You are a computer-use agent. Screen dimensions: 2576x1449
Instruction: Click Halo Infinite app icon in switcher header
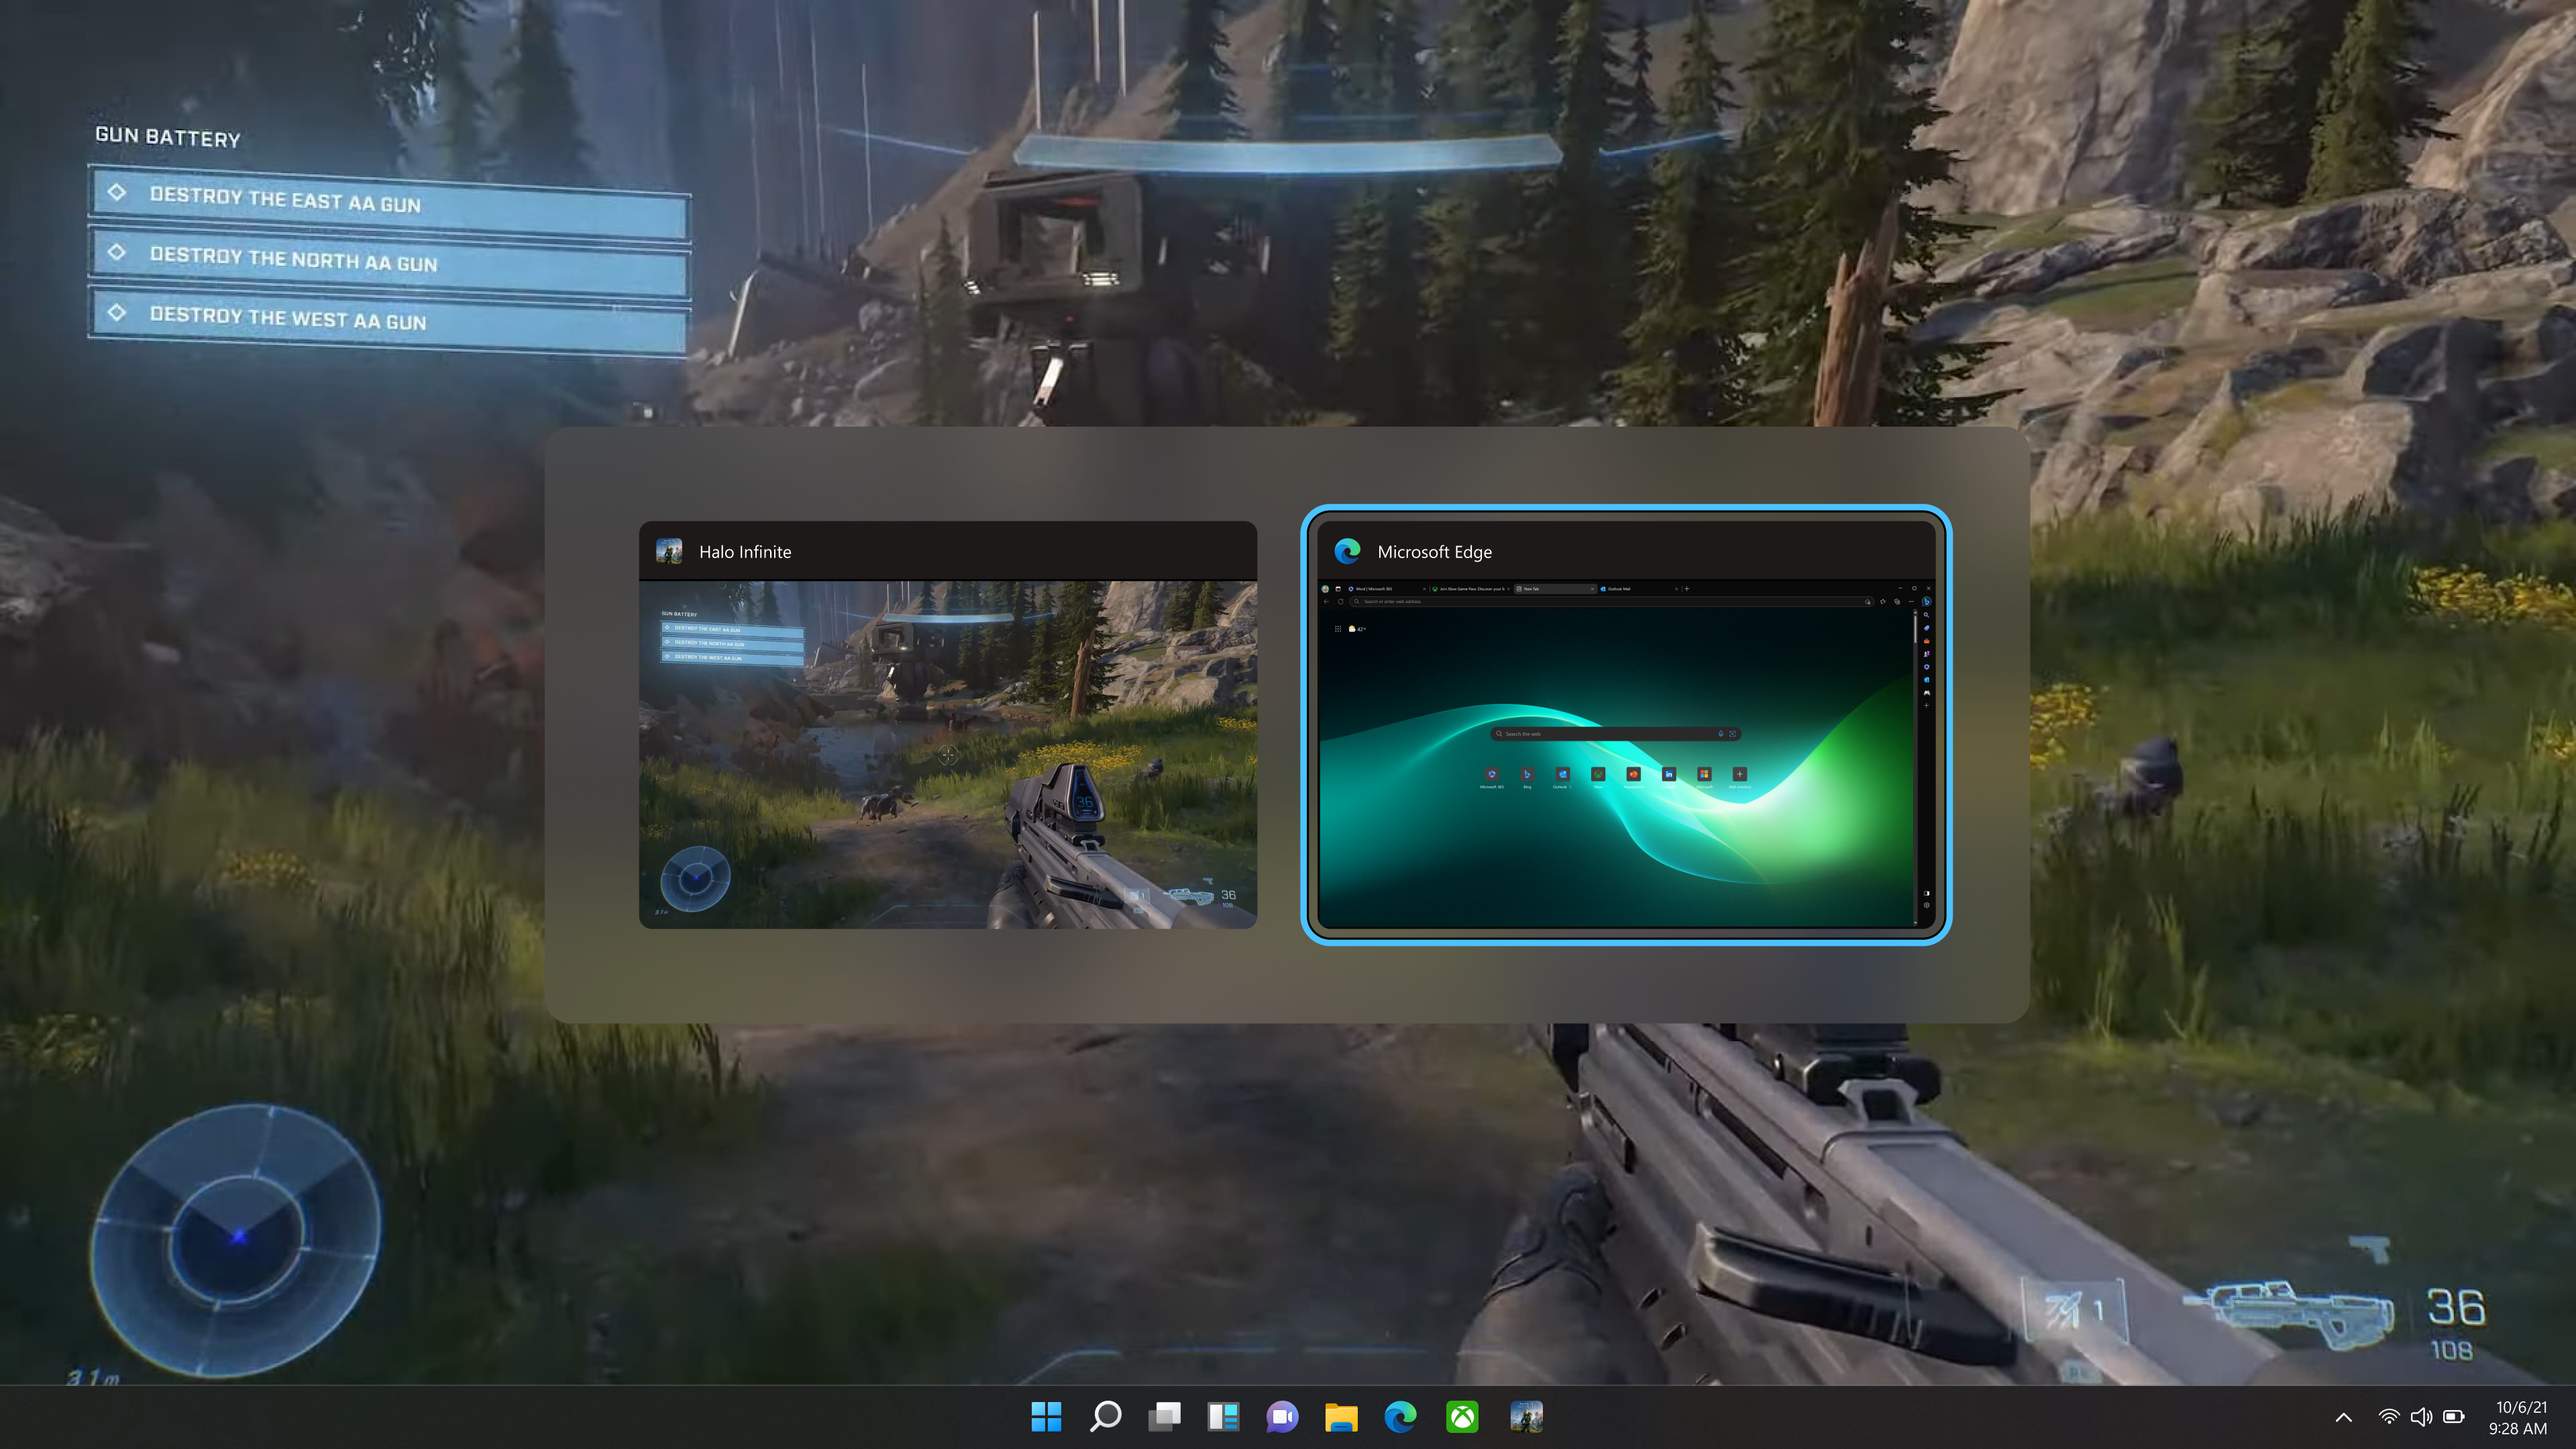pos(669,551)
